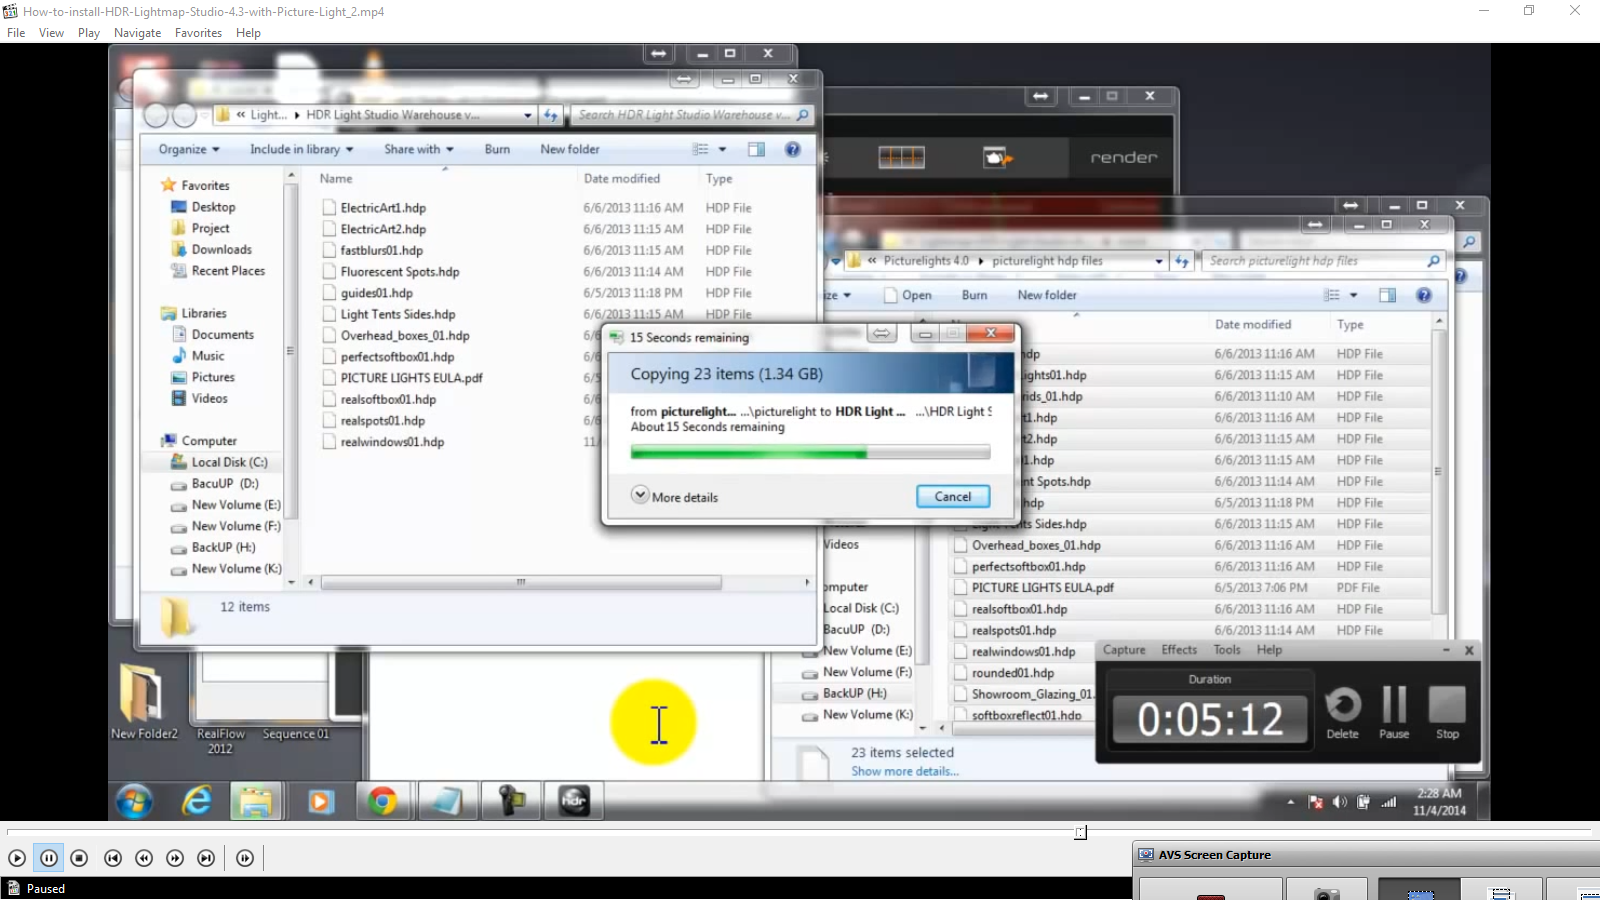Click the render button in HDR Light Studio
The width and height of the screenshot is (1600, 900).
click(x=1124, y=158)
